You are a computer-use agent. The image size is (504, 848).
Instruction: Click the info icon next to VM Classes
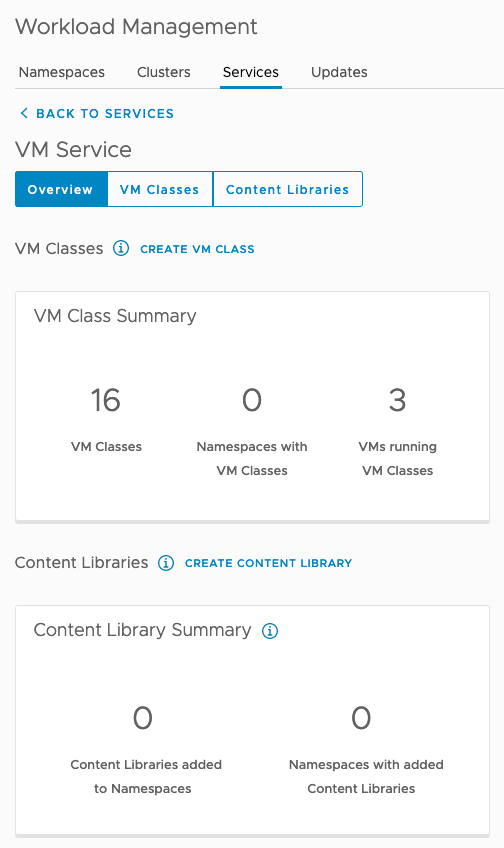[121, 249]
